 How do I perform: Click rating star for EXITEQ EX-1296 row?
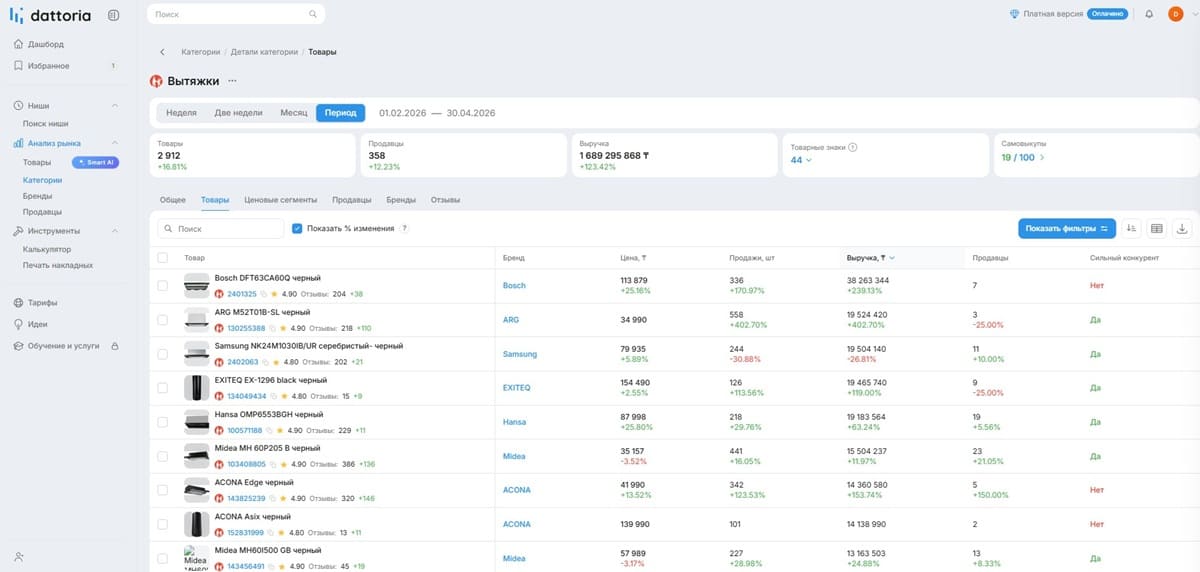[283, 396]
